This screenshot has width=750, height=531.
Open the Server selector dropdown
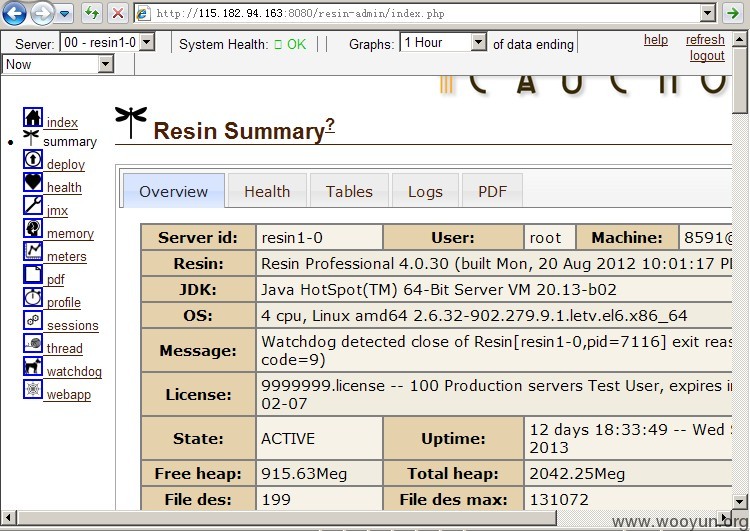107,42
